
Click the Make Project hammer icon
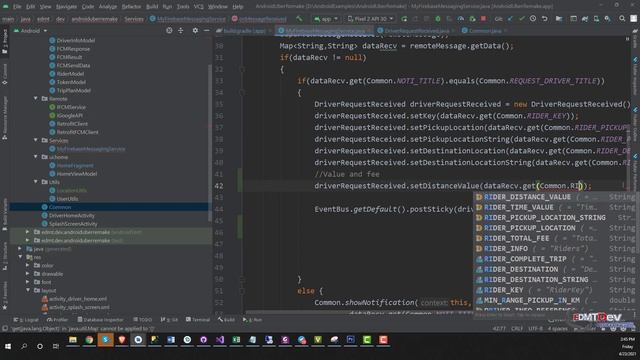(x=300, y=19)
